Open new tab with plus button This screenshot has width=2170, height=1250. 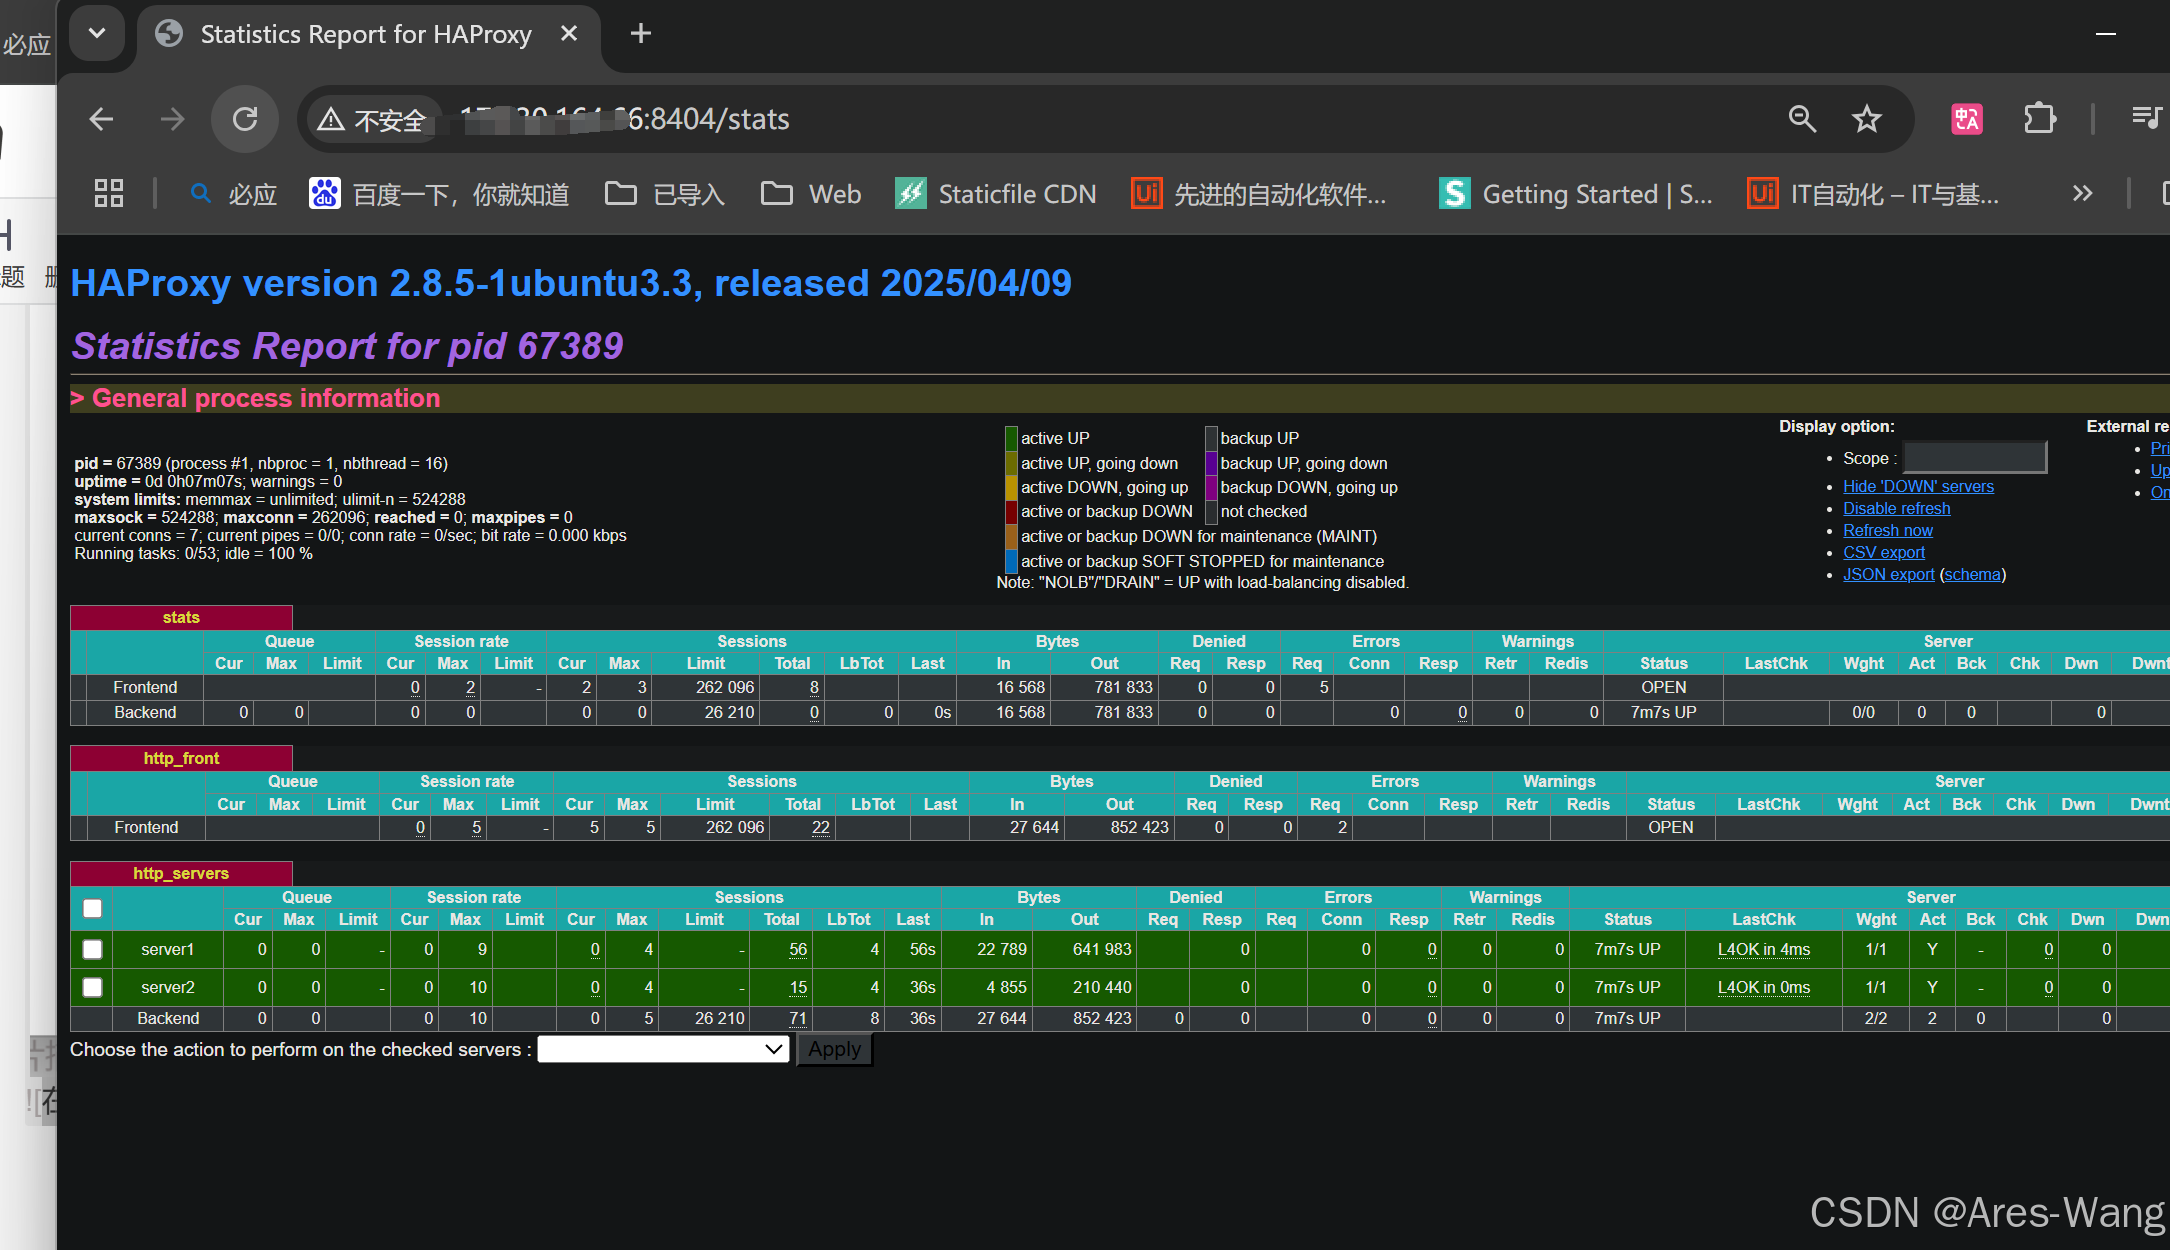[x=641, y=34]
